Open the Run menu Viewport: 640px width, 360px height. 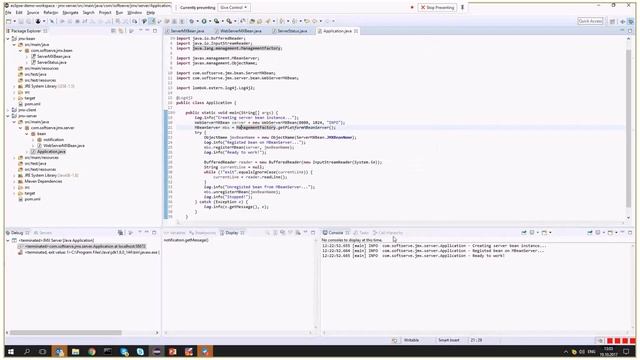tap(119, 13)
